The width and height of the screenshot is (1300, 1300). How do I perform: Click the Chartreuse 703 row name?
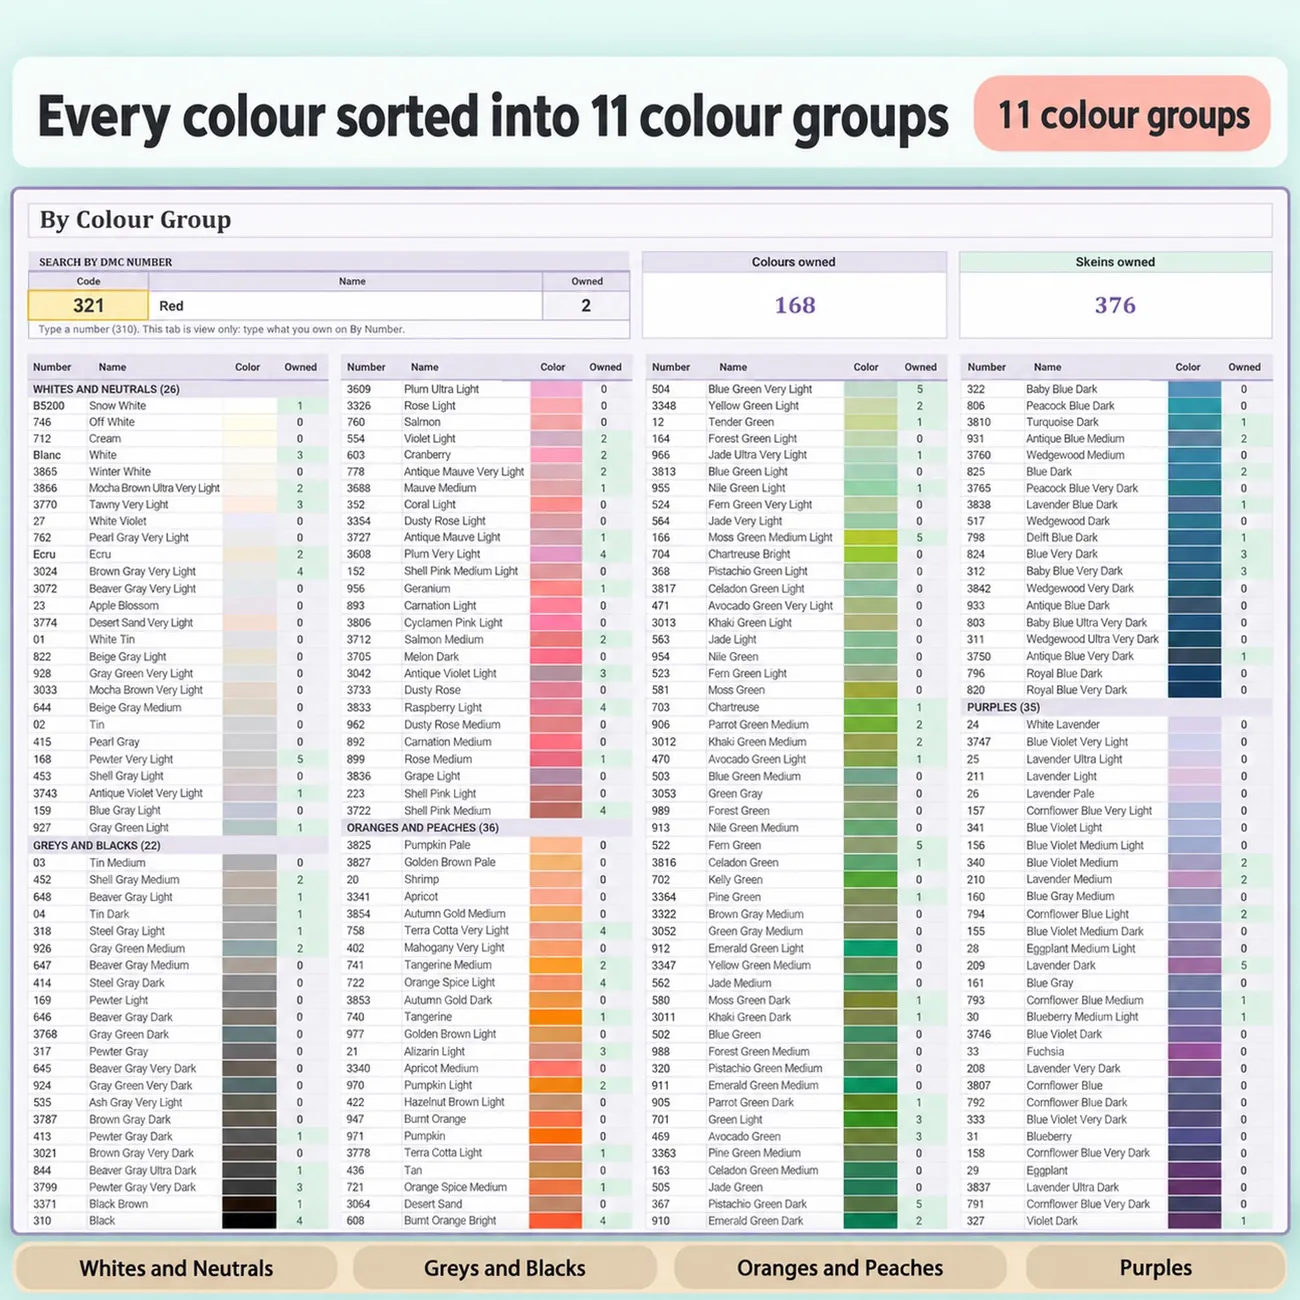(x=733, y=707)
